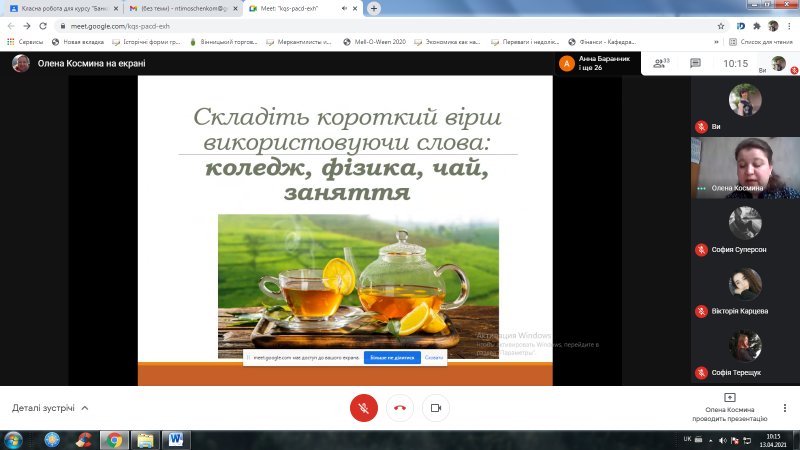Expand the hidden bookmarks chevron
Viewport: 800px width, 450px height.
(716, 42)
